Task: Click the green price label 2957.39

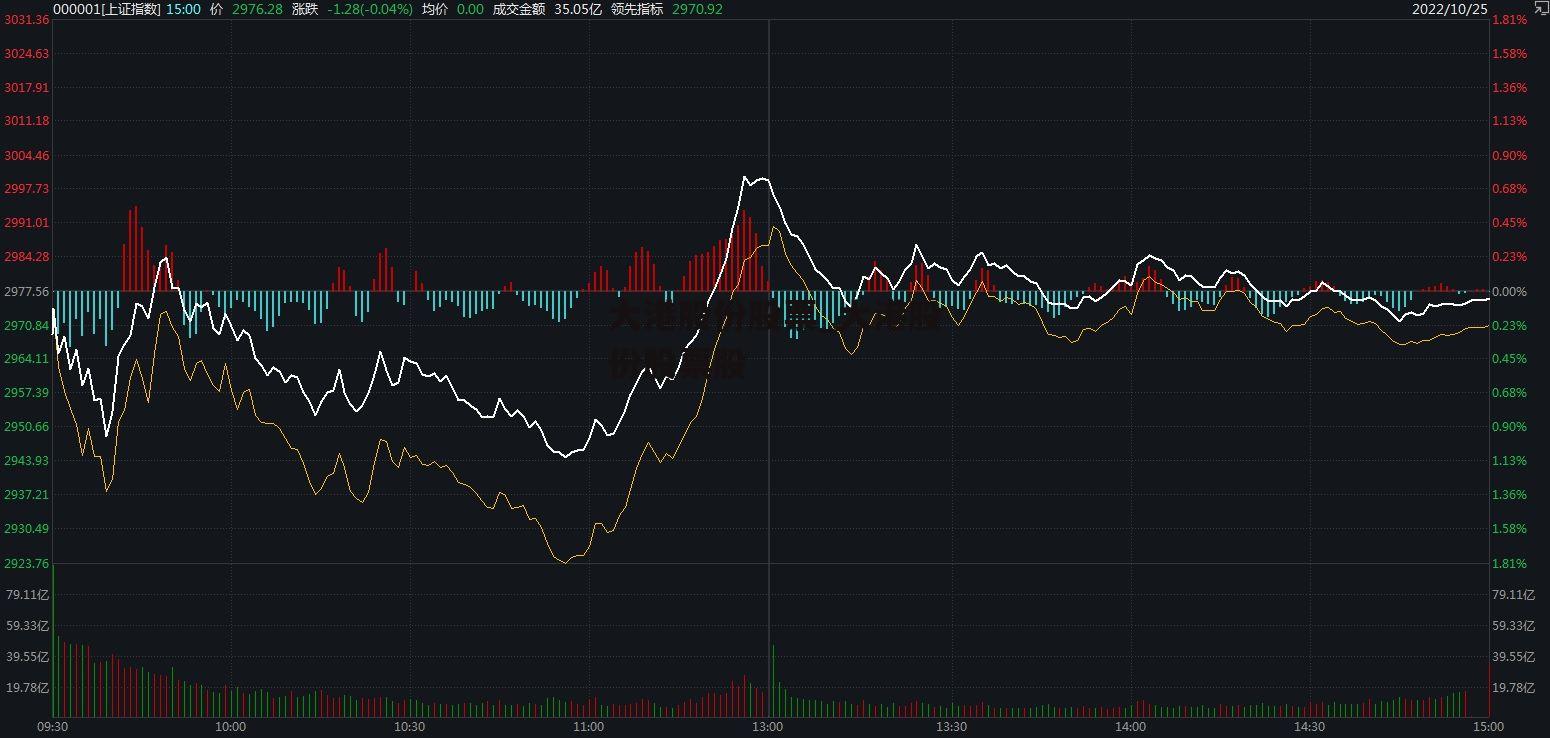Action: [x=27, y=393]
